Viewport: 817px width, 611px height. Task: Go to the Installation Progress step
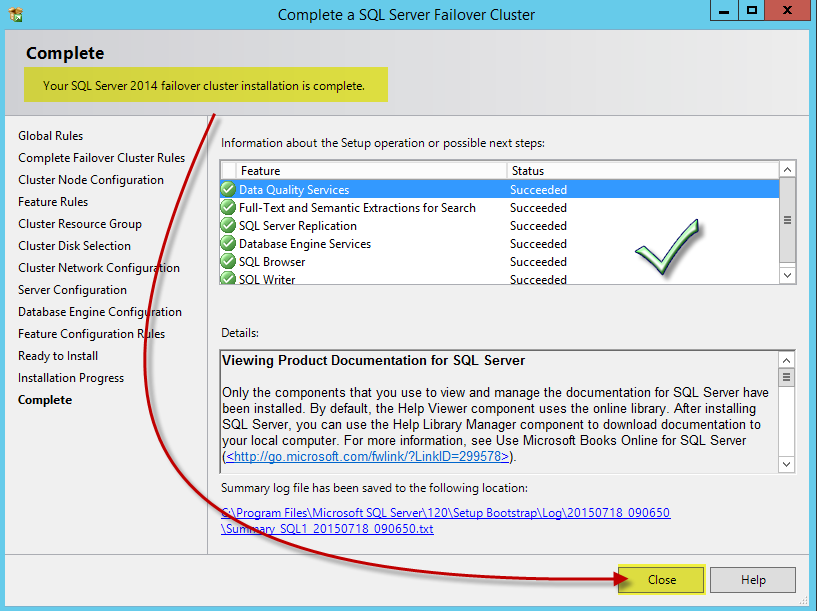[x=71, y=378]
